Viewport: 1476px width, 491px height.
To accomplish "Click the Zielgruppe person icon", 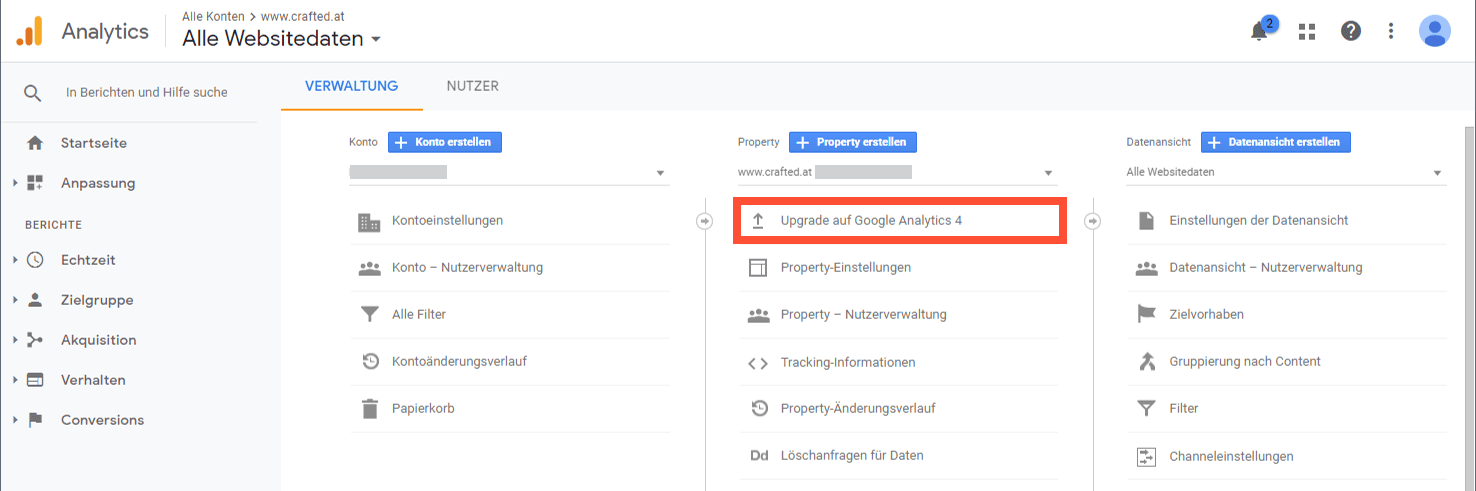I will click(35, 300).
